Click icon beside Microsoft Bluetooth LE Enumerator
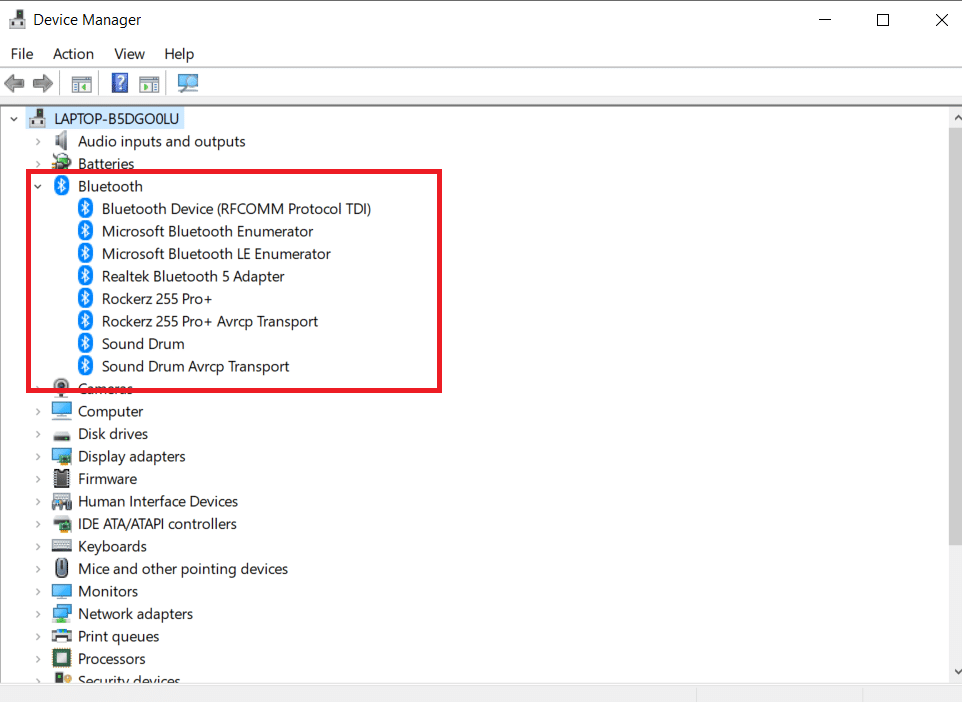This screenshot has height=702, width=962. click(x=85, y=253)
